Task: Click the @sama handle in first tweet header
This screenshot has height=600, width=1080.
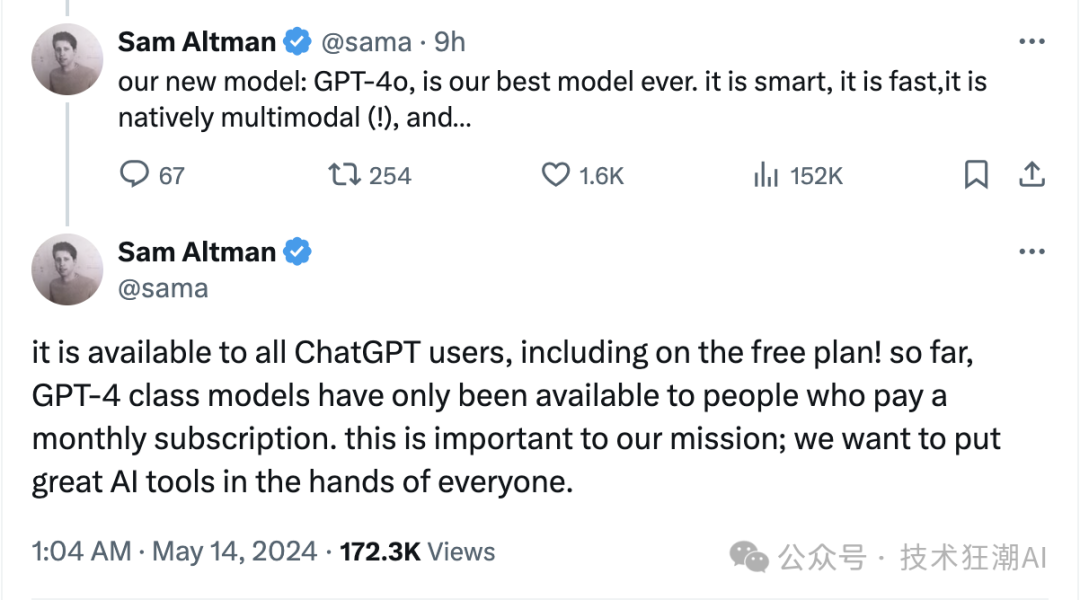Action: click(x=365, y=42)
